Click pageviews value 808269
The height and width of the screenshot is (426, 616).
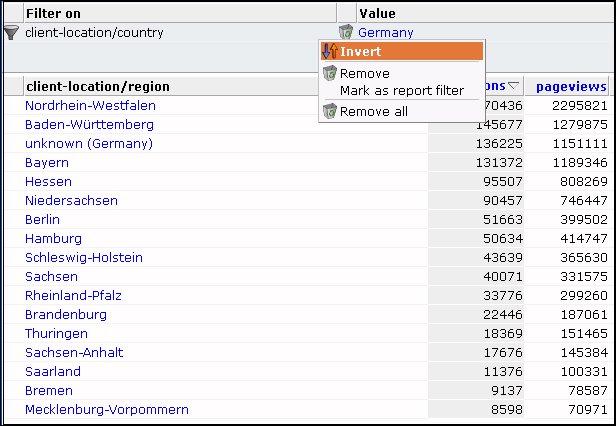click(584, 182)
